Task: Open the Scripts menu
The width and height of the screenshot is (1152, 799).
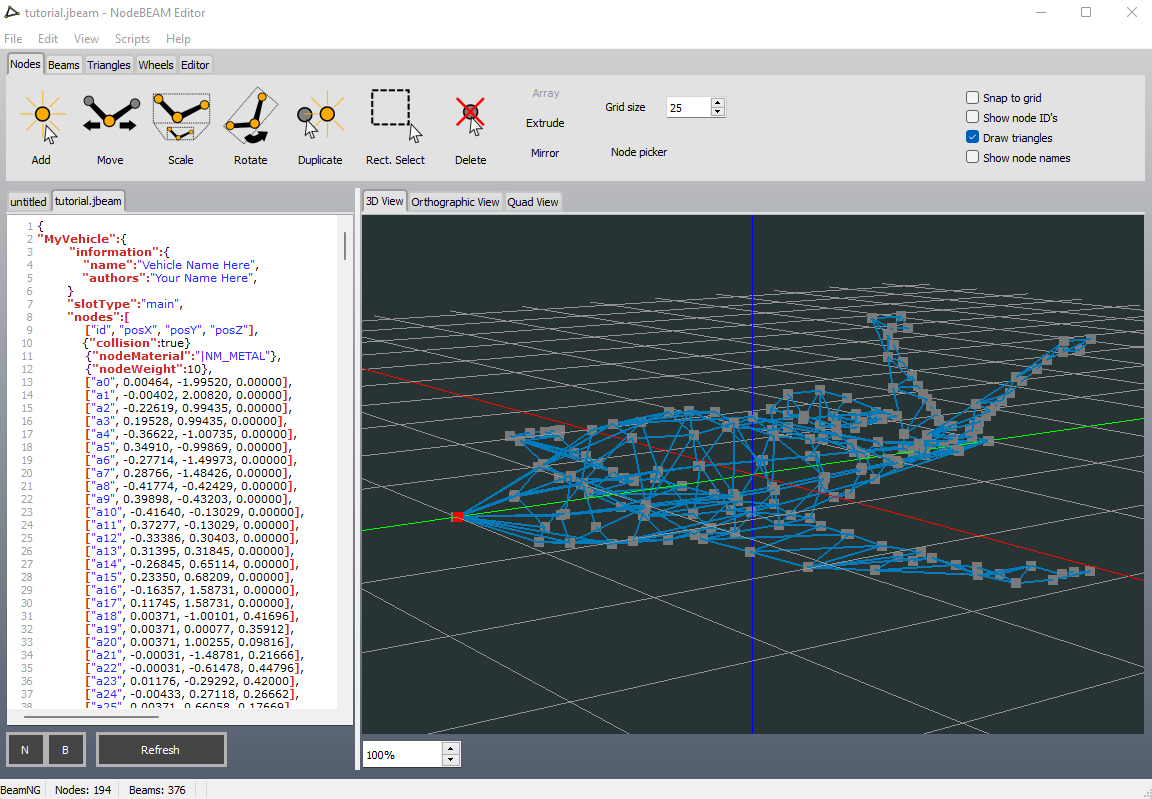Action: pos(132,39)
